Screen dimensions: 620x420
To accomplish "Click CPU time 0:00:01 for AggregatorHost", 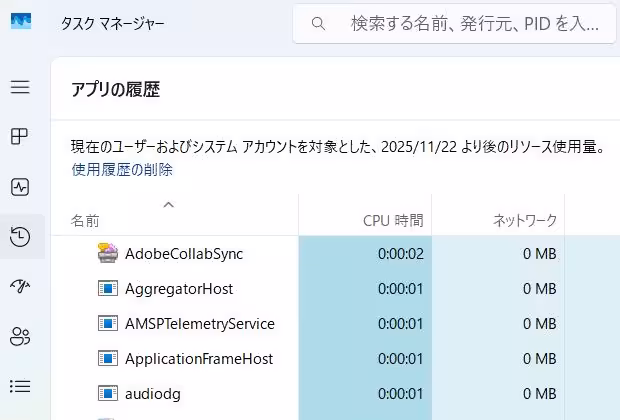I will (401, 289).
